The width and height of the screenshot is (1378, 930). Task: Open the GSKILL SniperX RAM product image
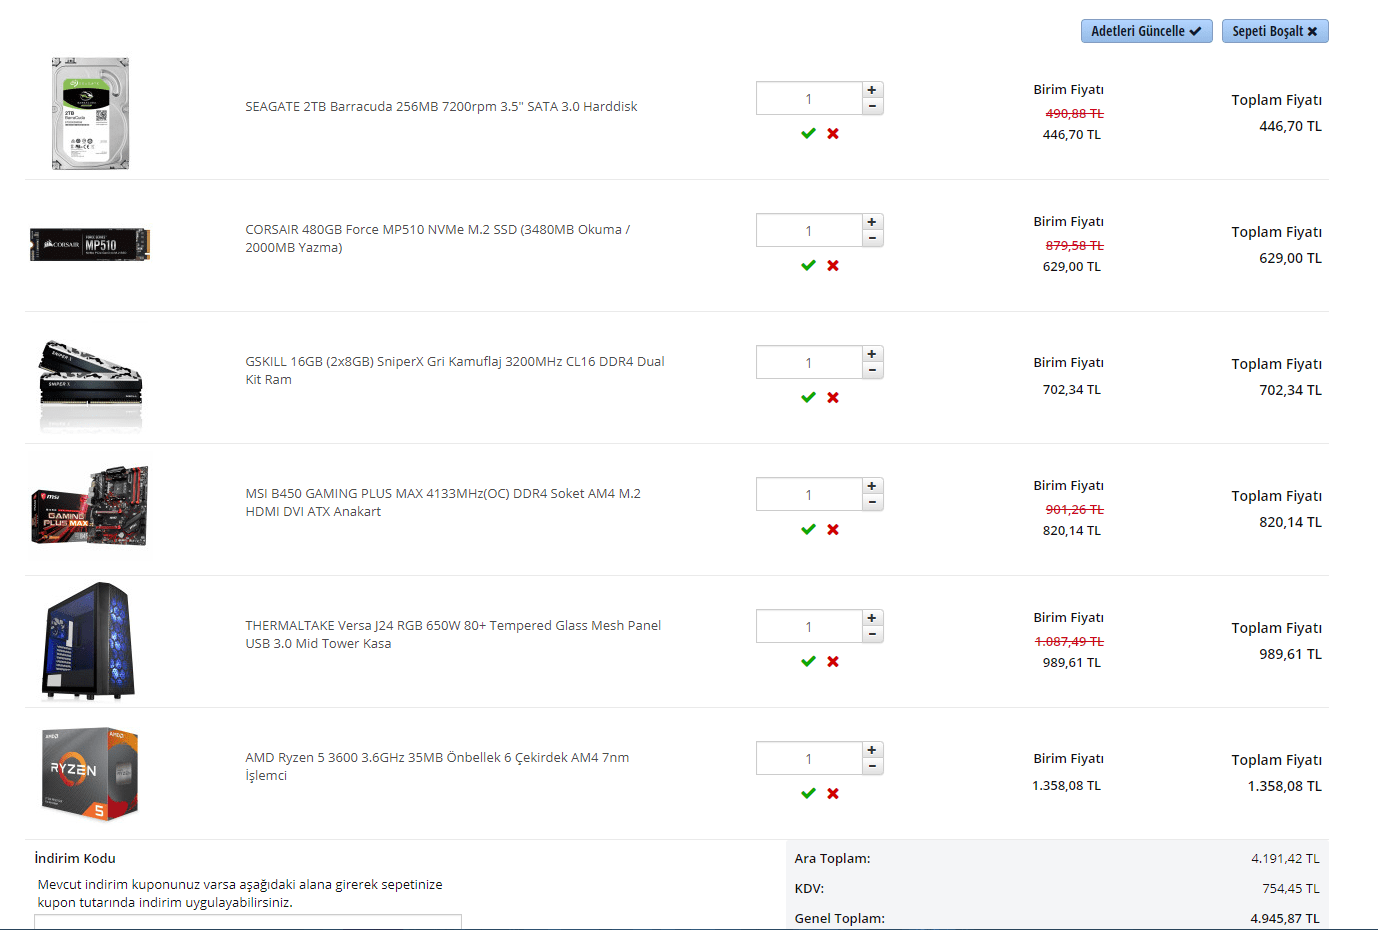coord(90,385)
